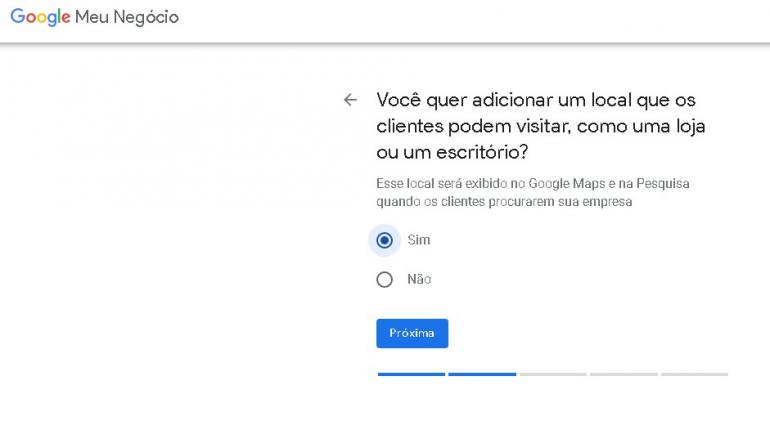Select the Não radio button
The width and height of the screenshot is (770, 421).
click(x=385, y=280)
